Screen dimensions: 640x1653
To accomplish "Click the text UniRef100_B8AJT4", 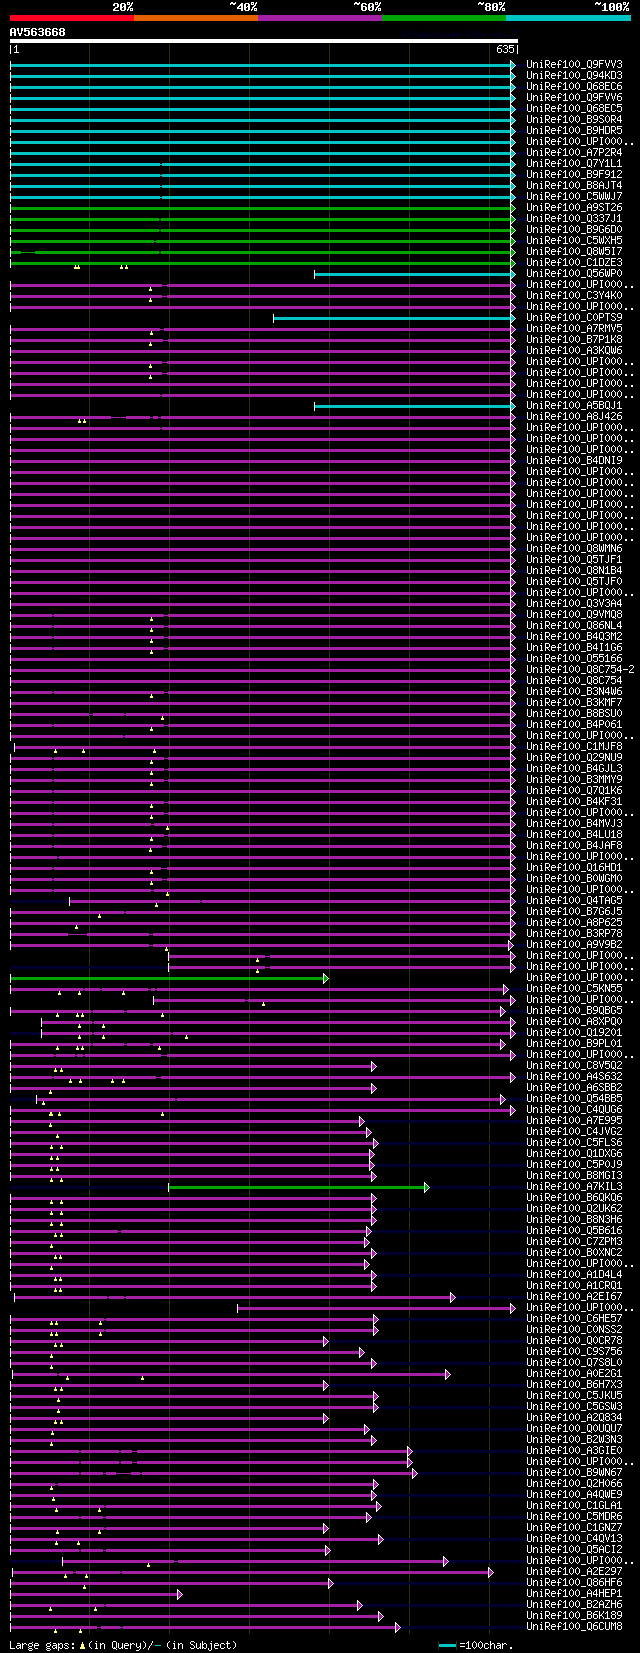I will 574,185.
